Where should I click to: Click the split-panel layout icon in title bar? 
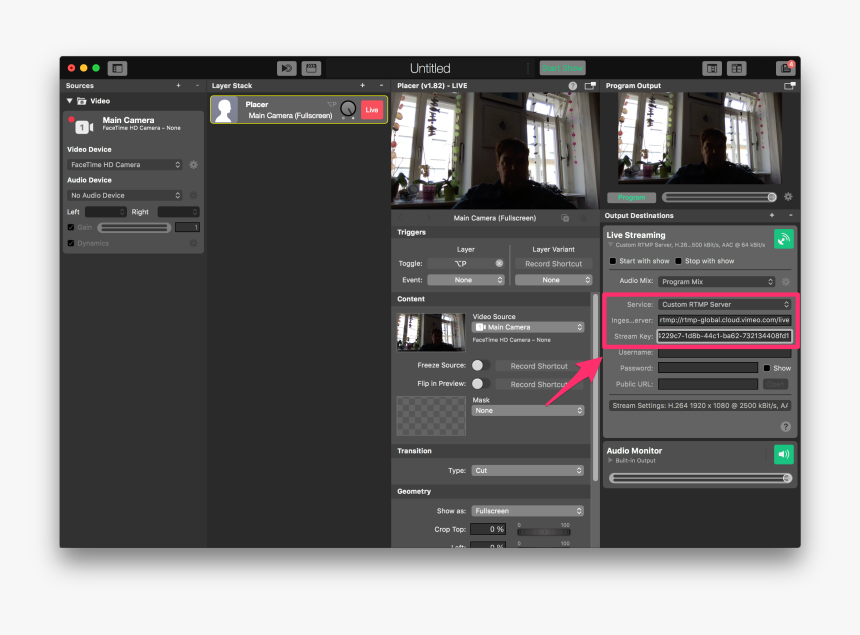pos(737,68)
